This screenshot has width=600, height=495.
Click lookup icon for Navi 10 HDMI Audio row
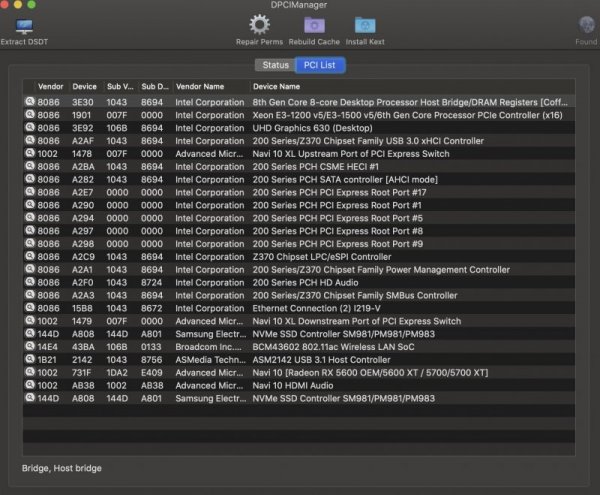coord(30,385)
